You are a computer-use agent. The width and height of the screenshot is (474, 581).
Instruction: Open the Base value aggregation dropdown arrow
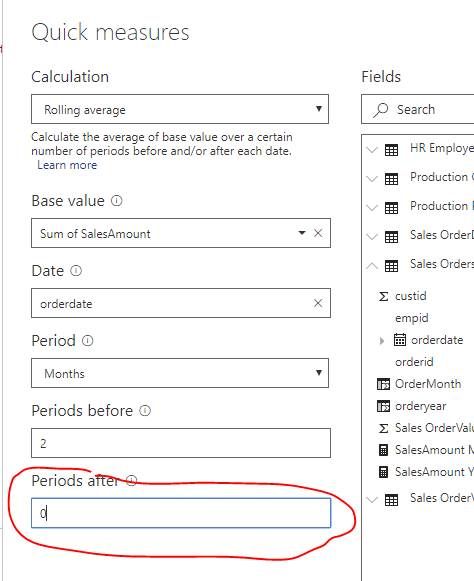tap(302, 233)
